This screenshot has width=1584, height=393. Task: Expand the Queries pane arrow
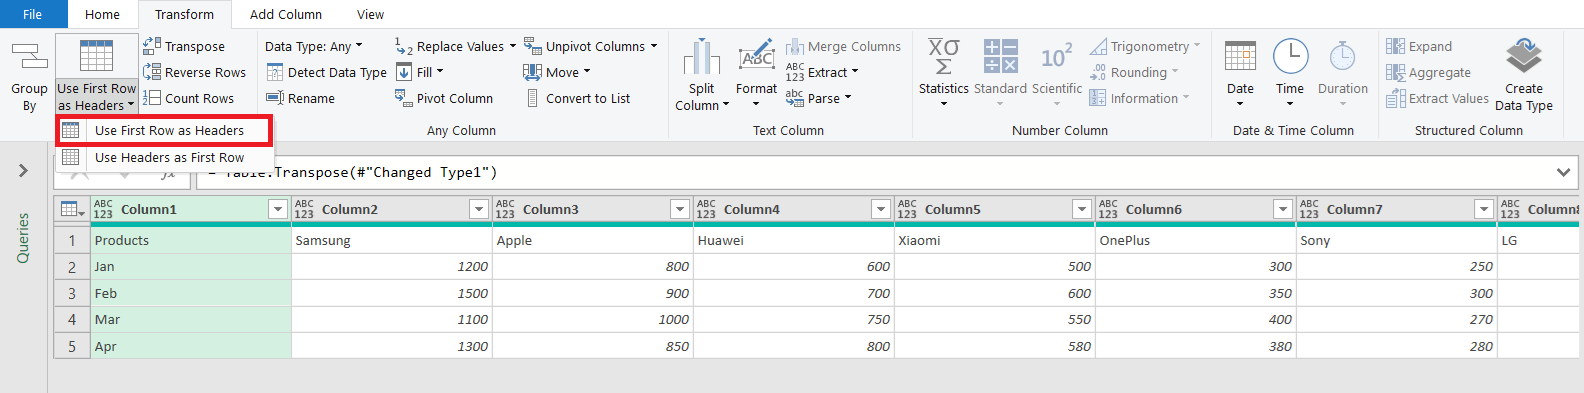click(23, 171)
